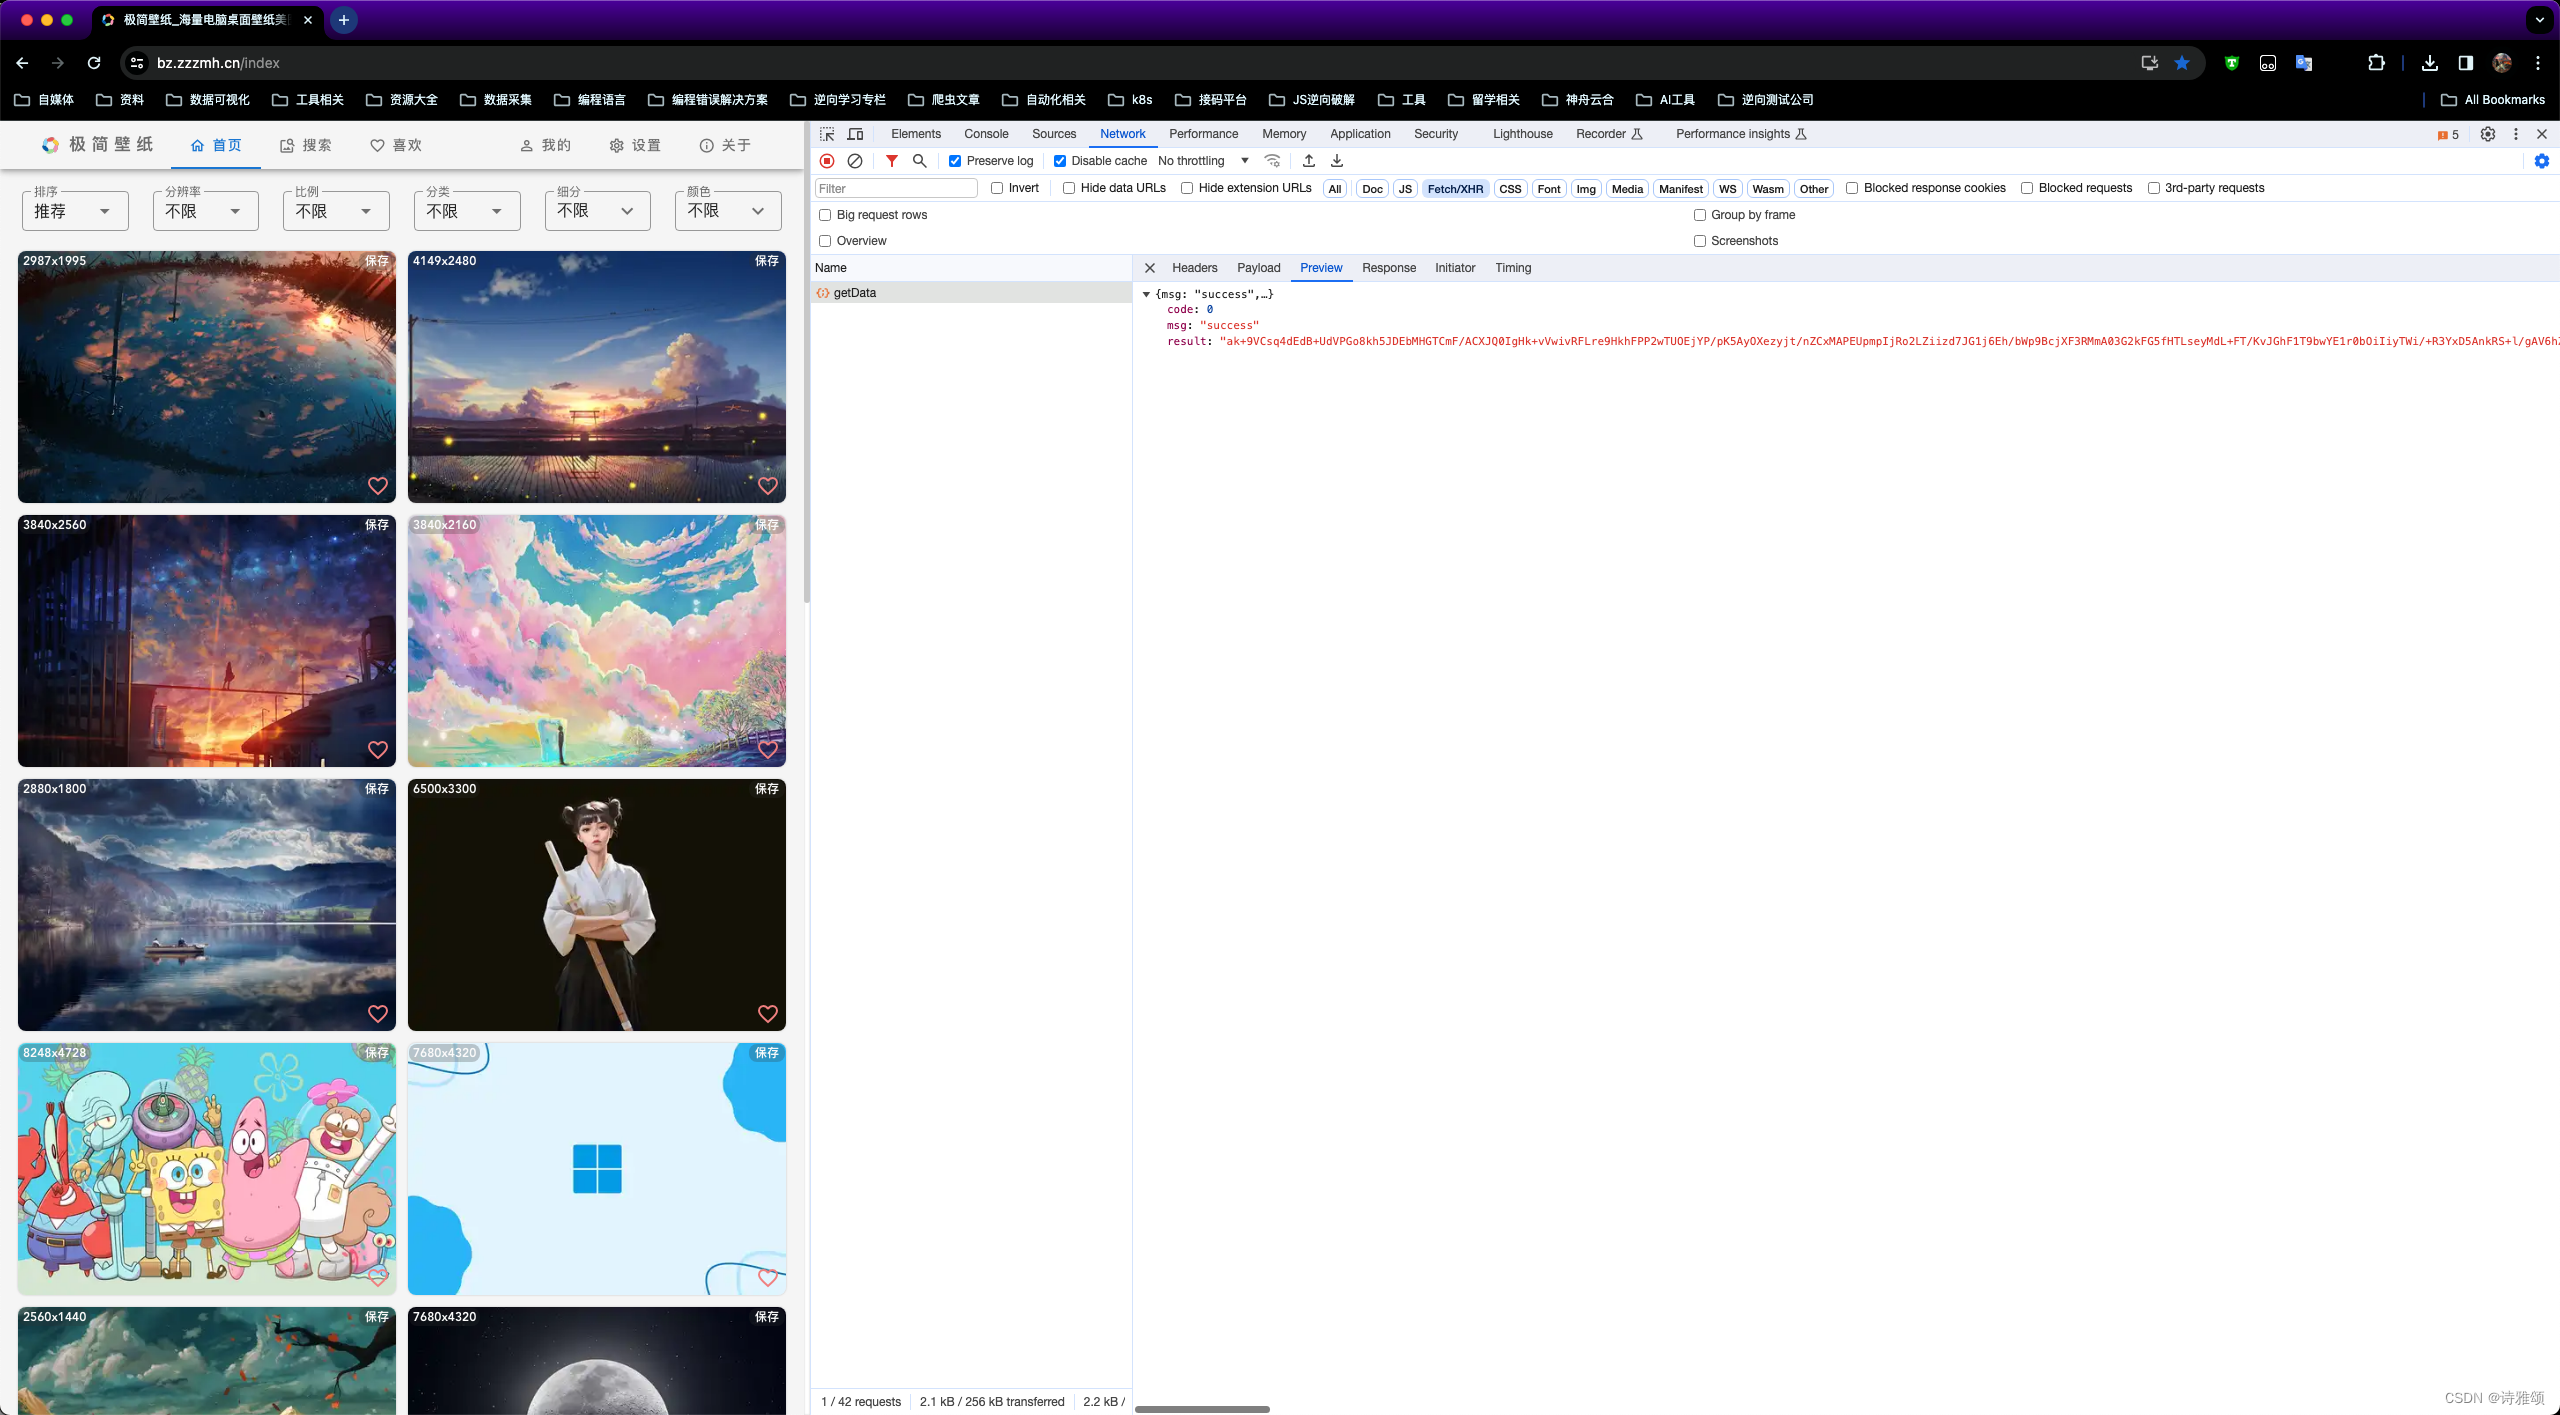This screenshot has width=2560, height=1415.
Task: Toggle the network filter funnel icon
Action: point(891,161)
